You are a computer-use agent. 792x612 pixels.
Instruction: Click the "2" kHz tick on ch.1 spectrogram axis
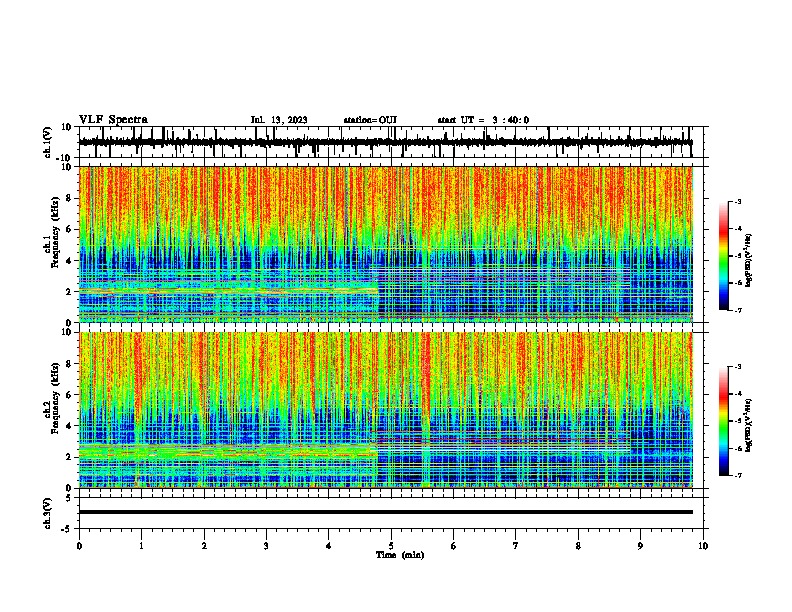[69, 292]
